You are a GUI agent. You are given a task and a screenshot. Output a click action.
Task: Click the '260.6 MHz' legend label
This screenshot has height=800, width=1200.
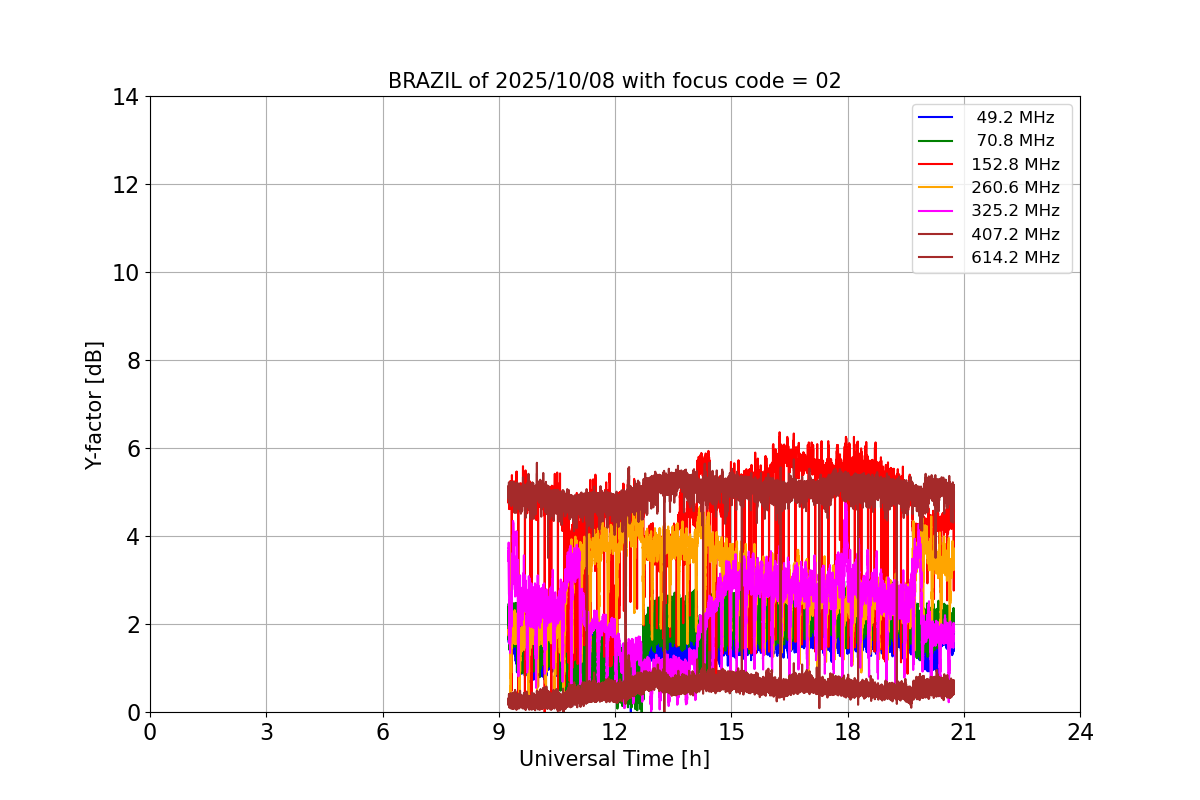click(x=1015, y=187)
